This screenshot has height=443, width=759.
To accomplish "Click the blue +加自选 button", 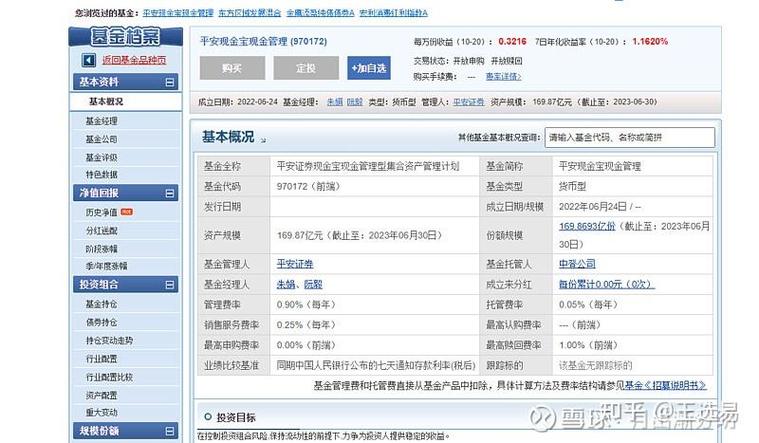I will pos(369,68).
